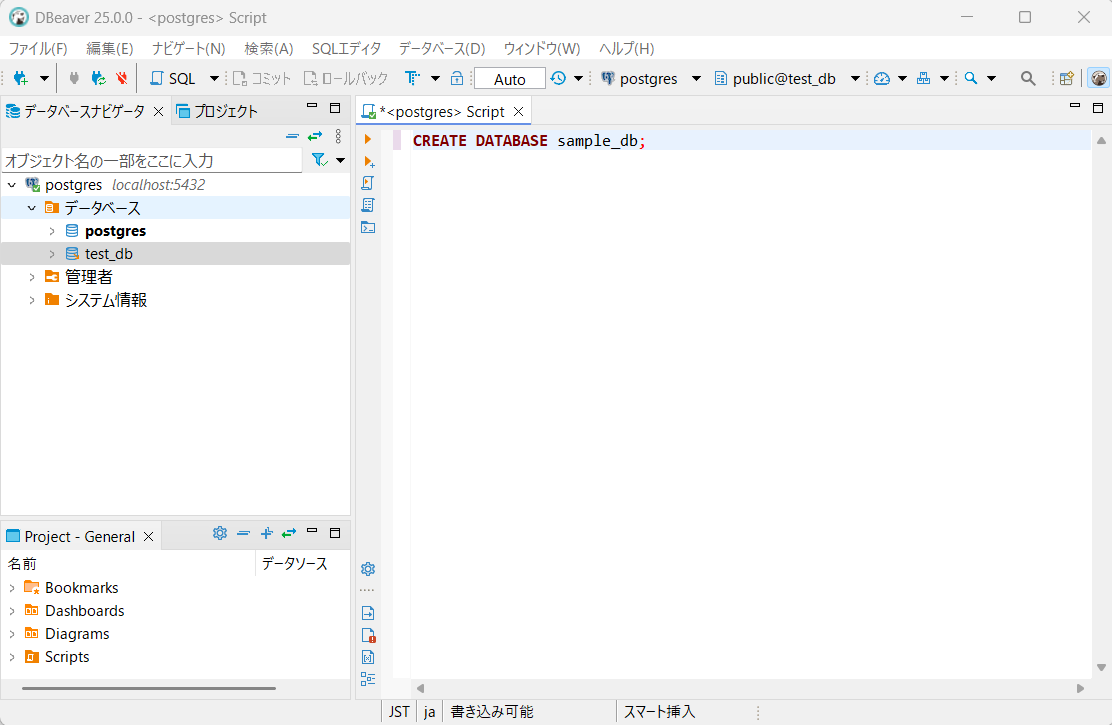The width and height of the screenshot is (1112, 725).
Task: Toggle link with editor in Project panel
Action: (289, 534)
